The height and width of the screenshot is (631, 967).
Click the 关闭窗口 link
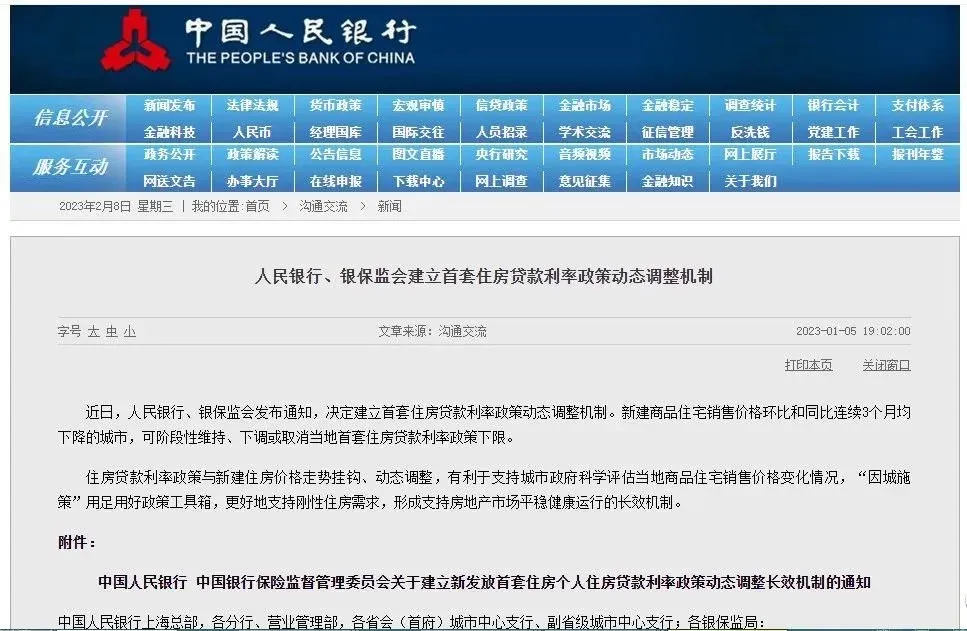886,365
